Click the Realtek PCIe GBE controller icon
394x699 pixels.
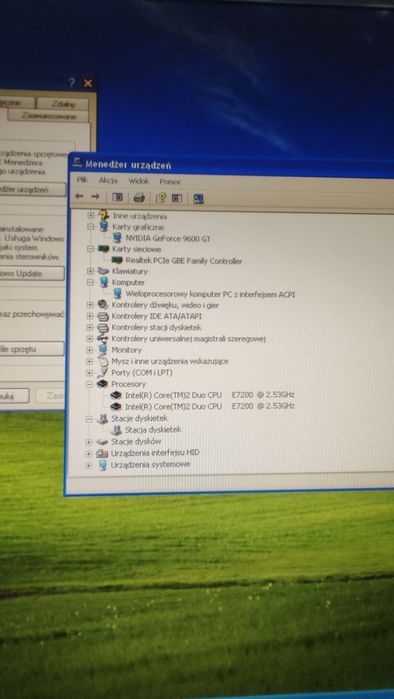point(117,260)
